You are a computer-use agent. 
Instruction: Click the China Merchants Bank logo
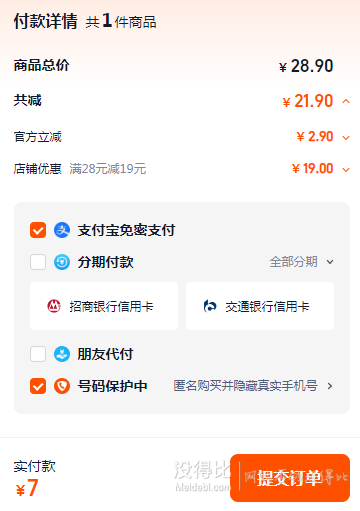pyautogui.click(x=54, y=306)
